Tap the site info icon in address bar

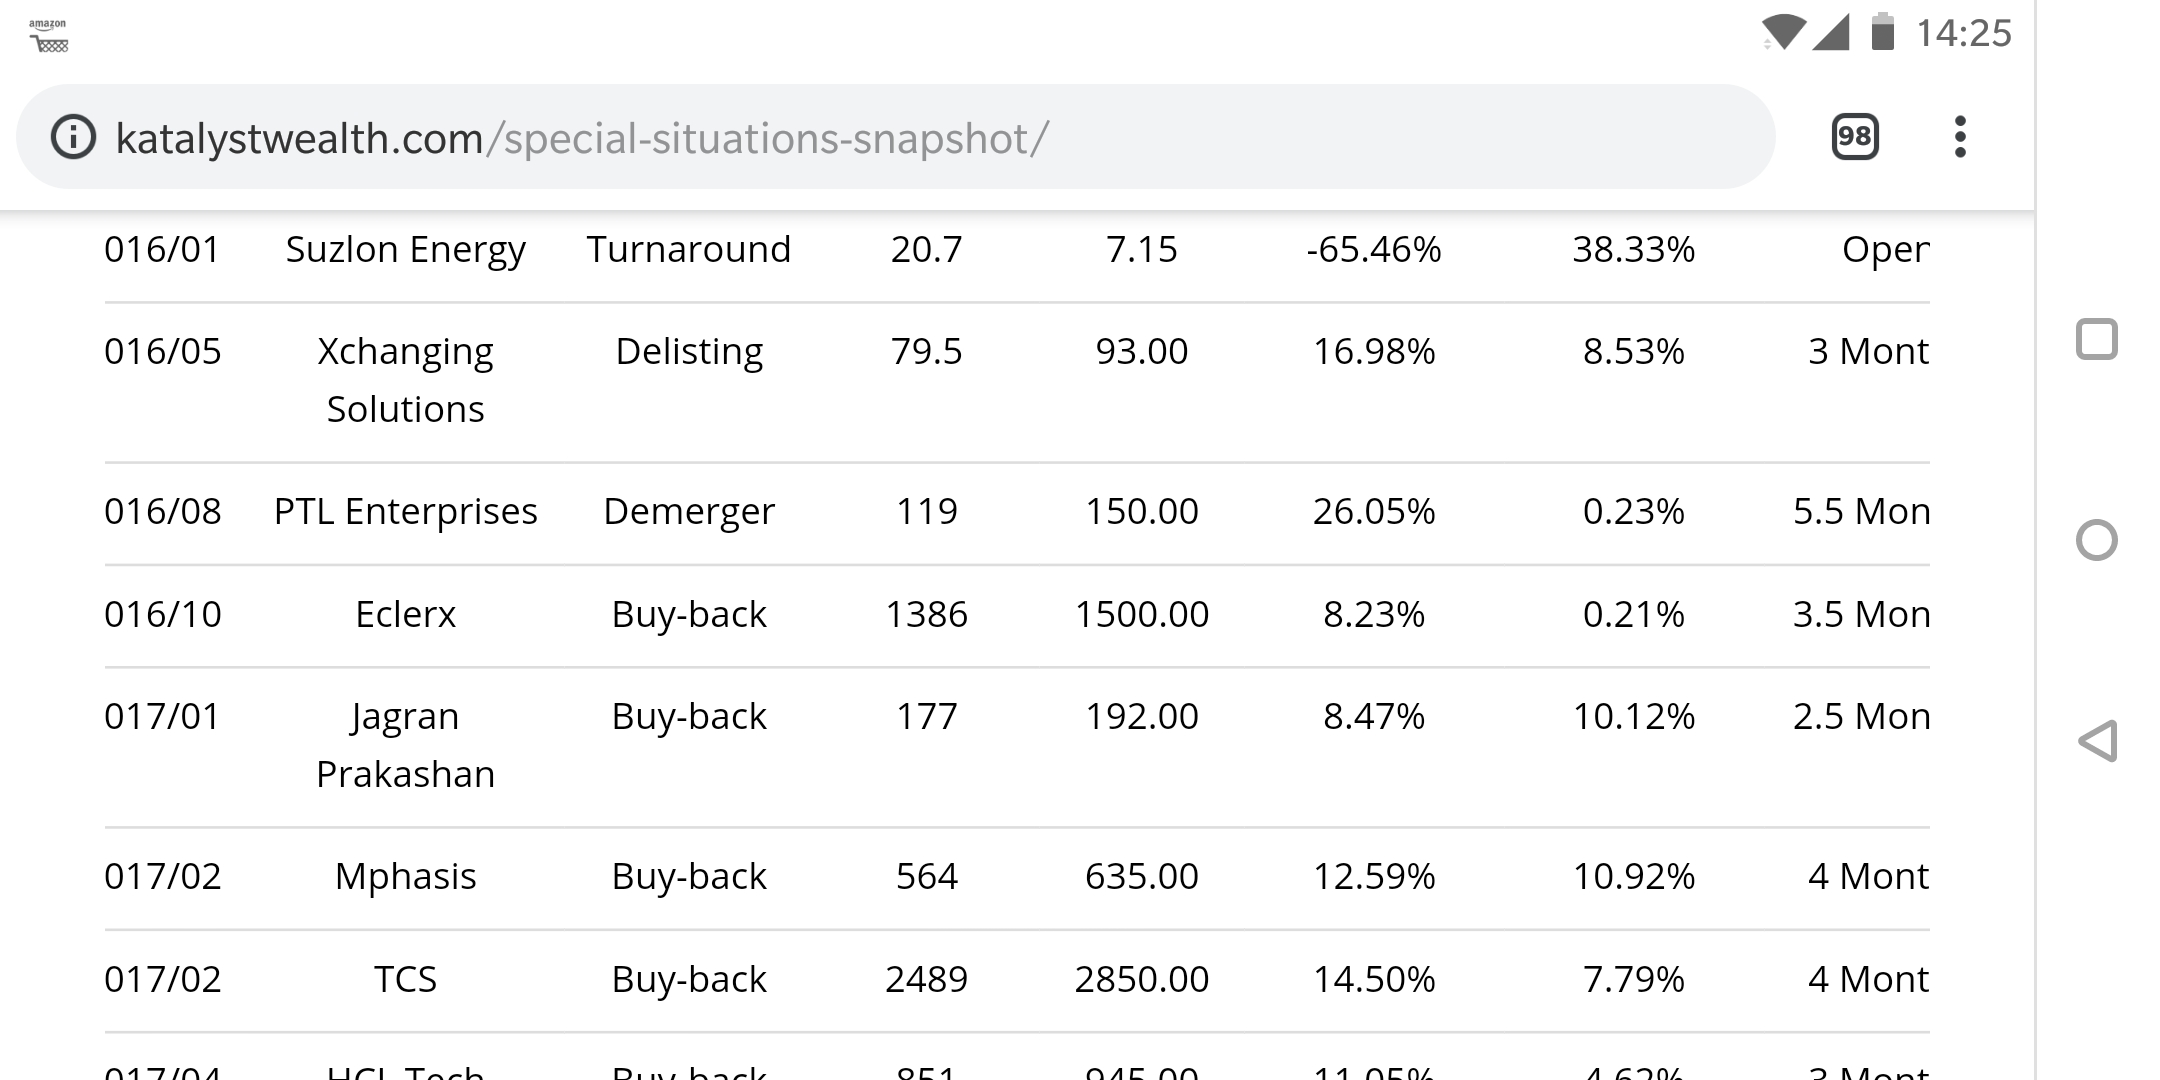73,137
